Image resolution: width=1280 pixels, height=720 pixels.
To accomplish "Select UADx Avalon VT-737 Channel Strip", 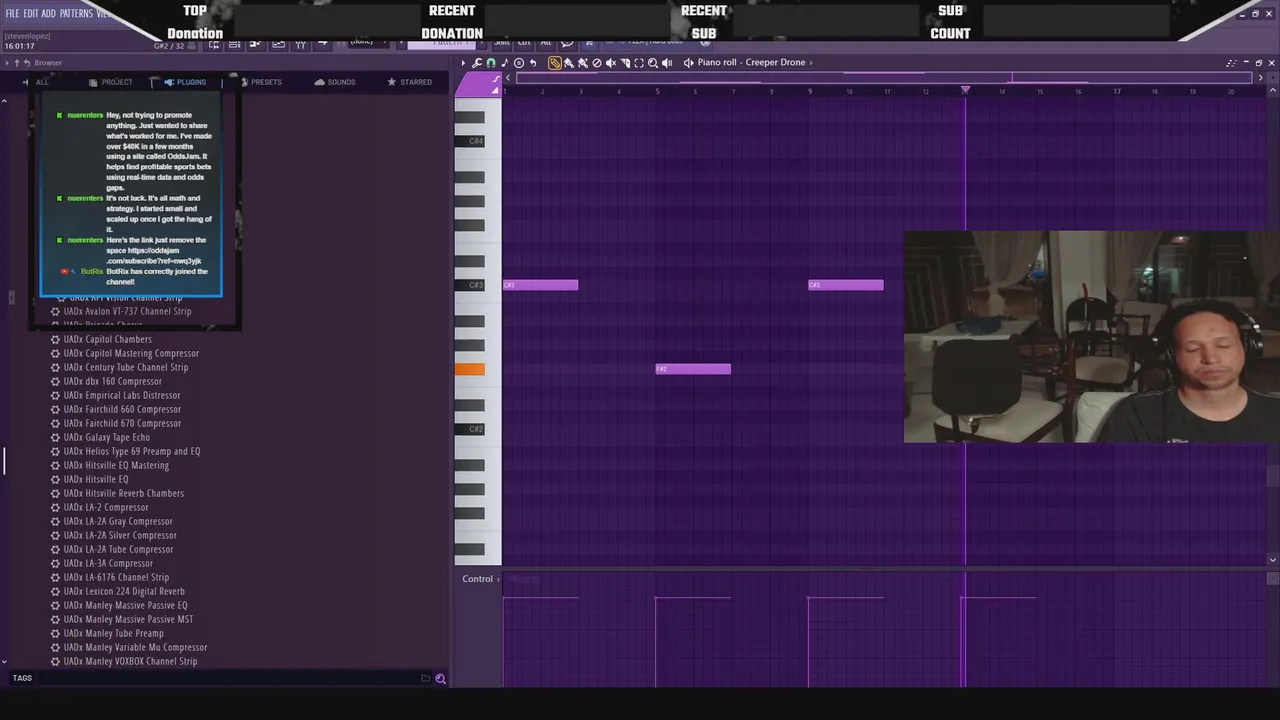I will coord(127,311).
